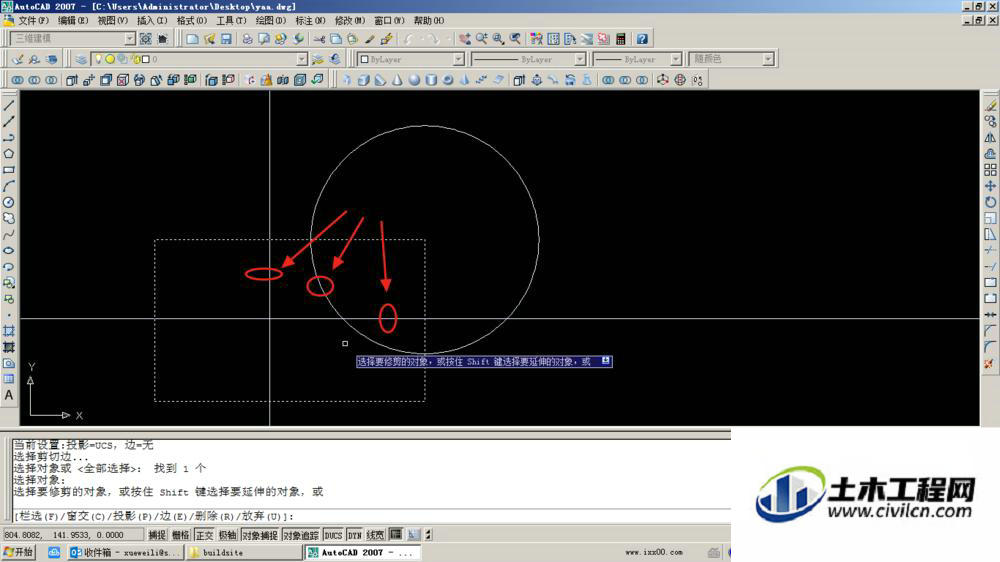Click the Workspace settings gear icon
Viewport: 1000px width, 562px height.
(x=146, y=39)
